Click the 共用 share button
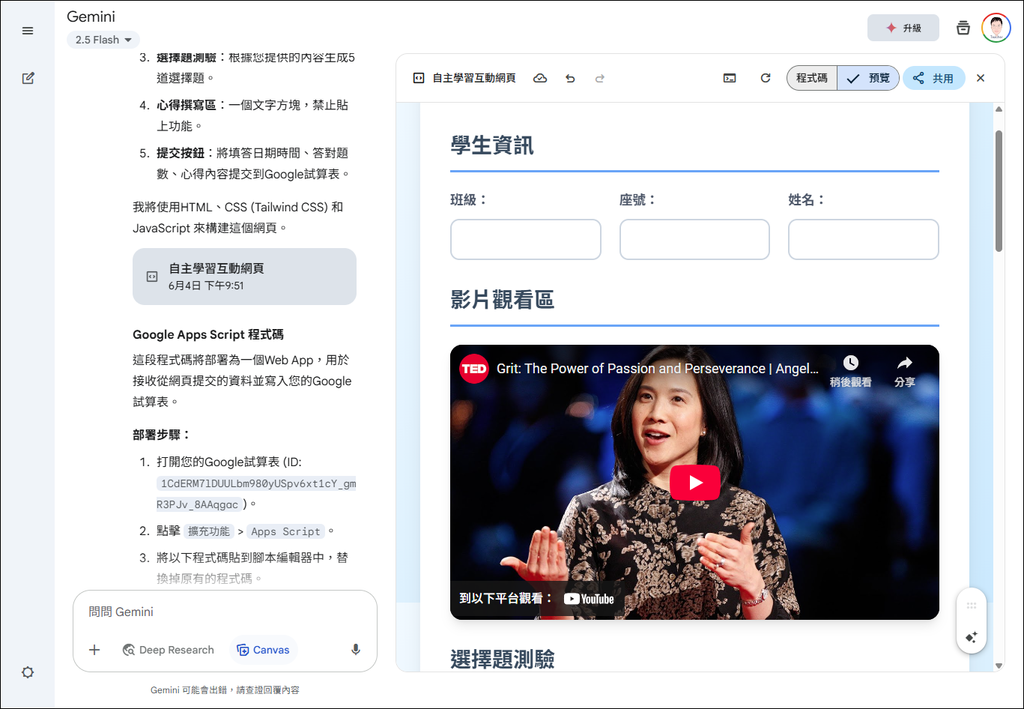The height and width of the screenshot is (709, 1024). pyautogui.click(x=933, y=78)
